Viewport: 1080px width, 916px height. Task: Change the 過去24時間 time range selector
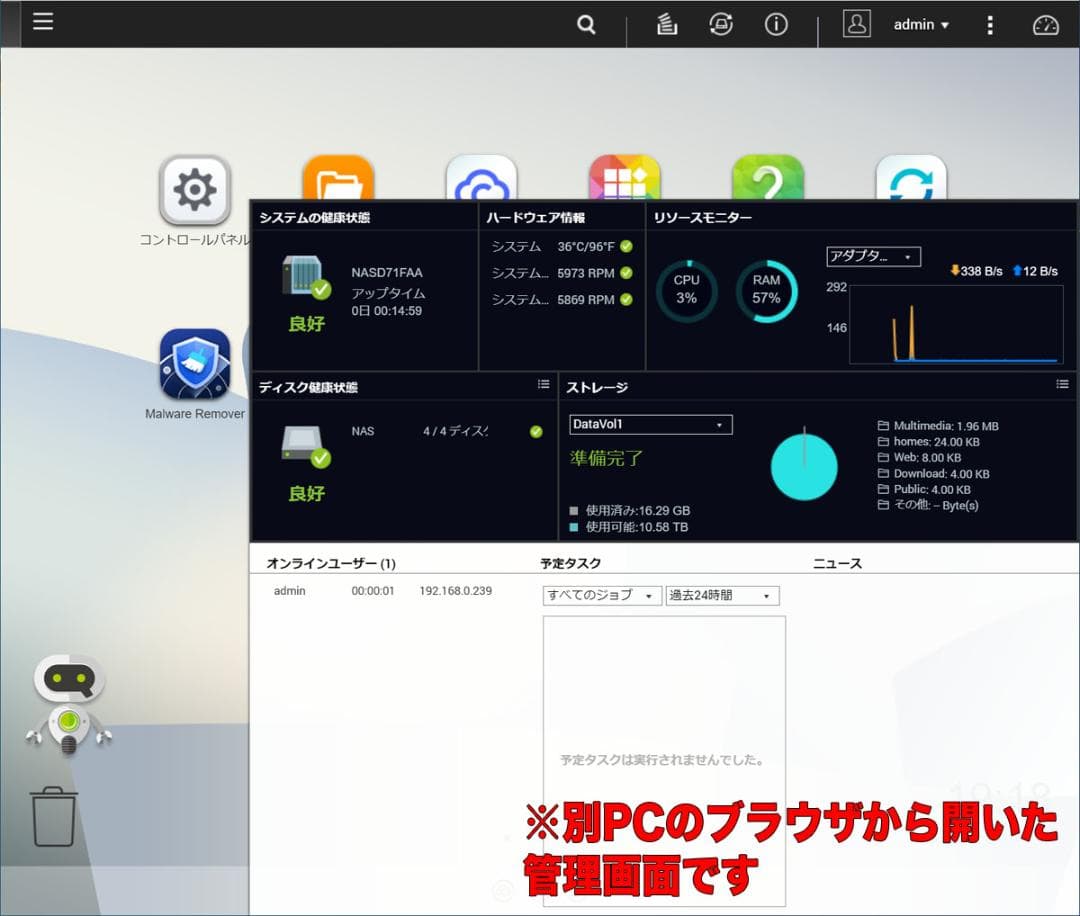722,595
